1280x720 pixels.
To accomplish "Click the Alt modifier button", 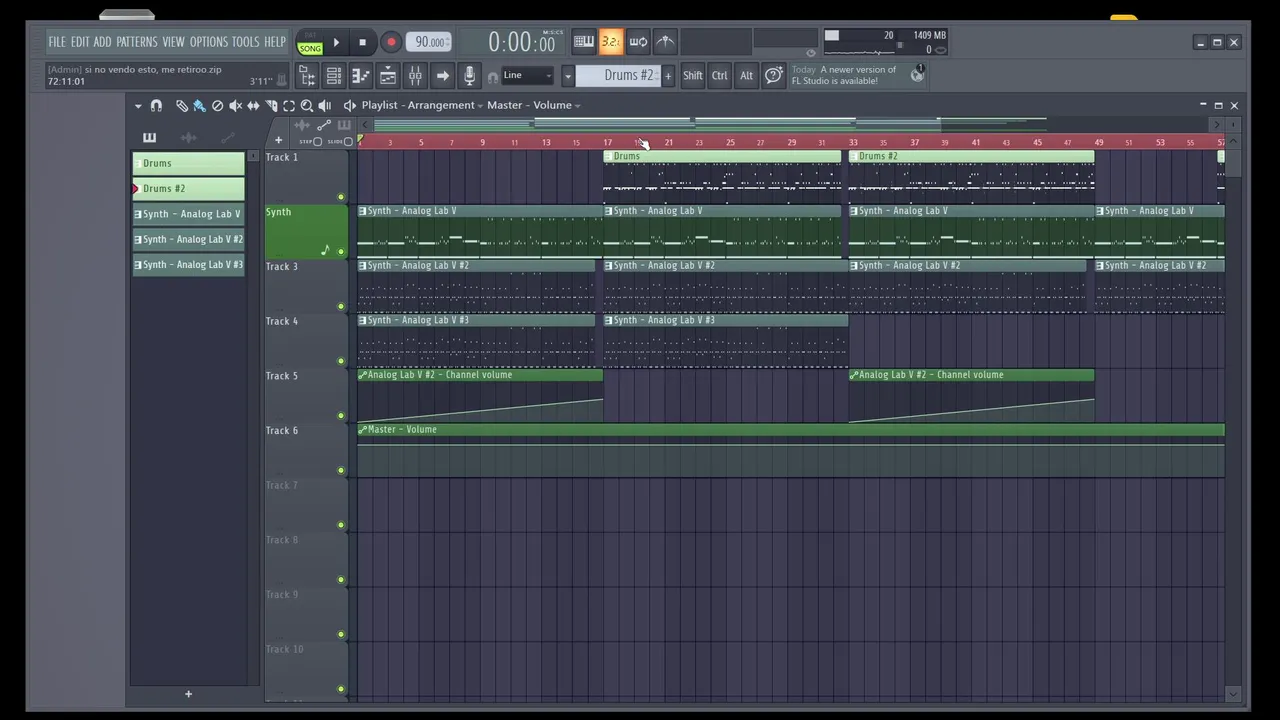I will click(746, 76).
